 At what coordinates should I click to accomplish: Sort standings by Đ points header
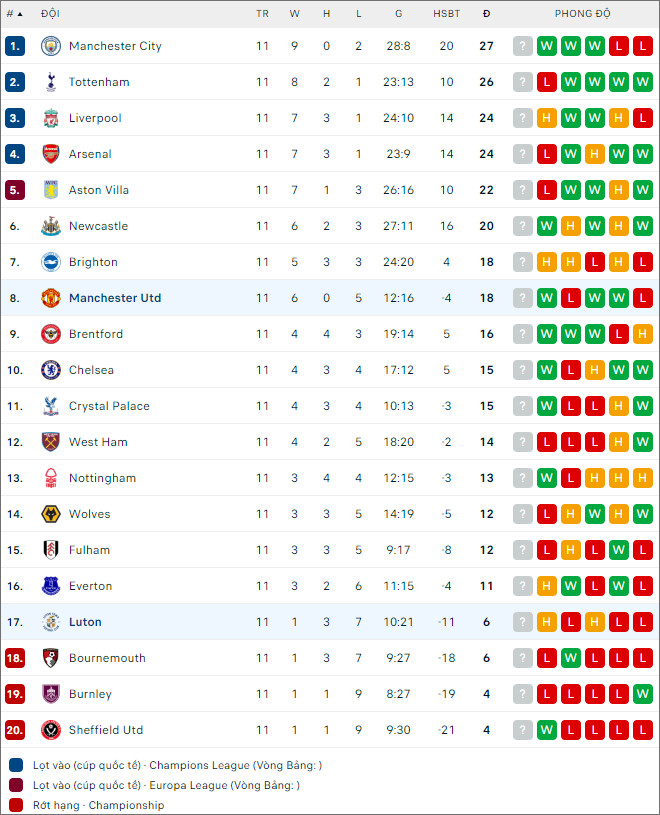486,14
